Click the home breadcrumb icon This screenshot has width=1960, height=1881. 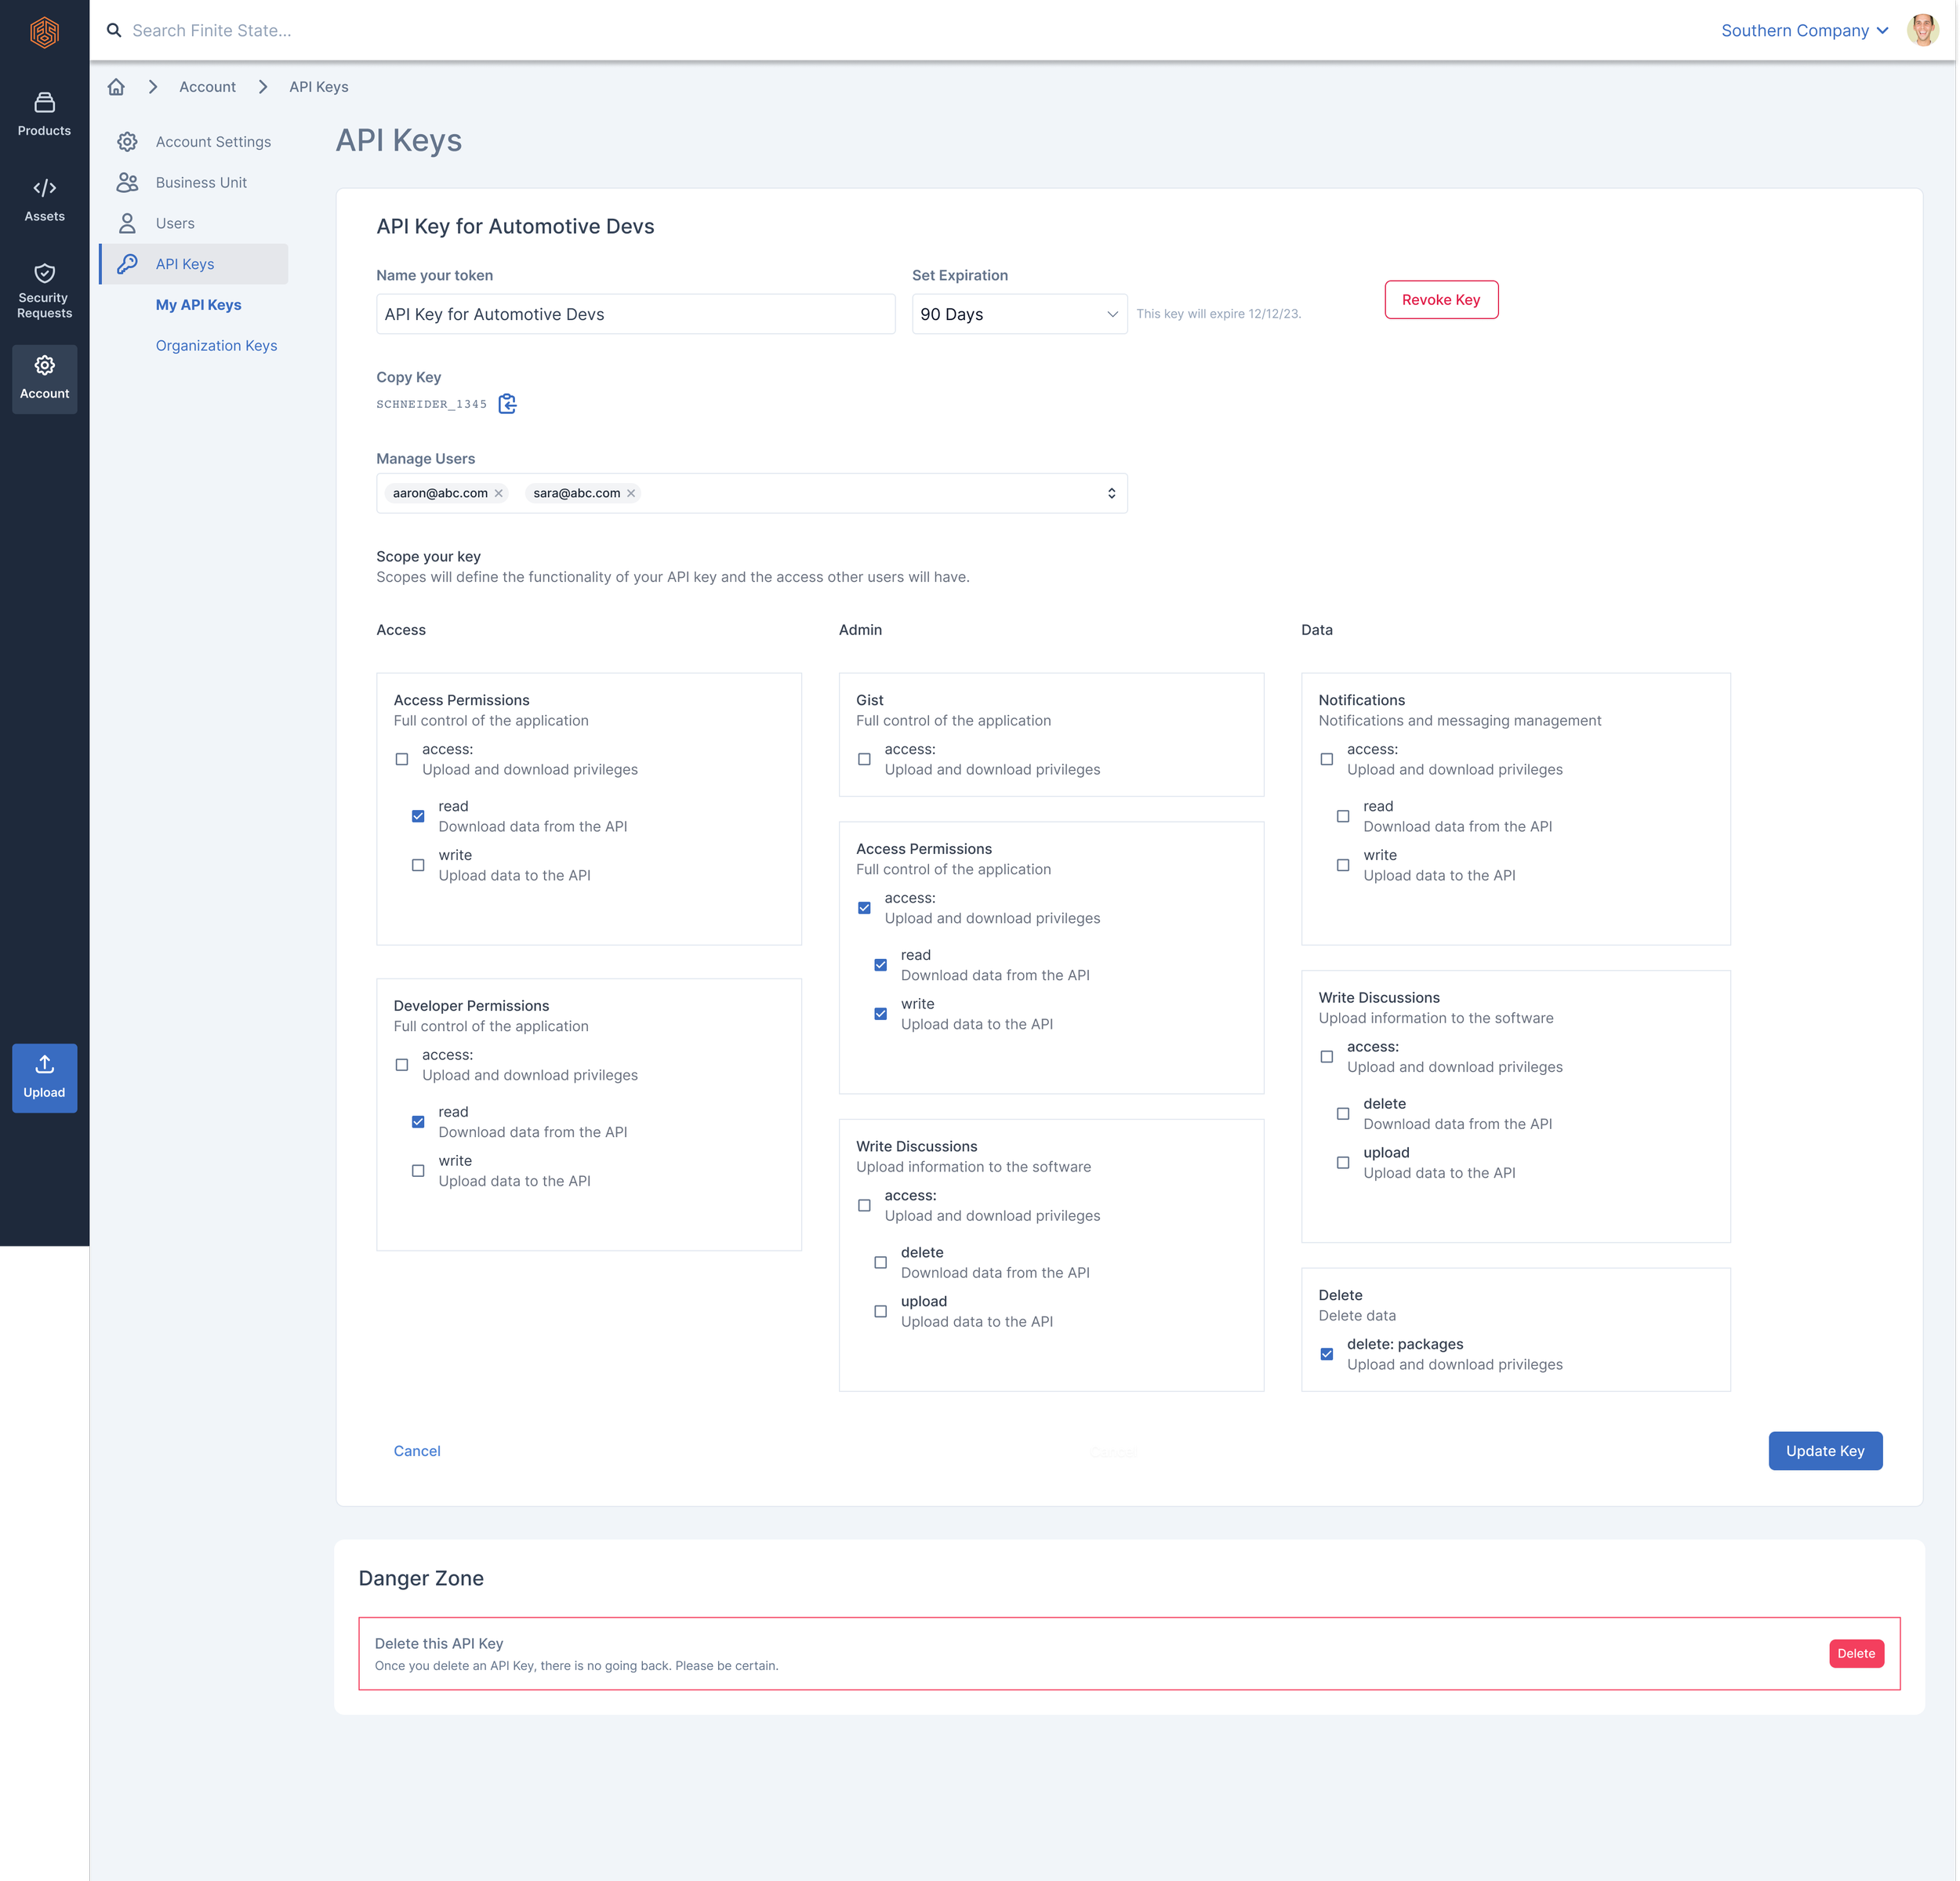(x=116, y=87)
